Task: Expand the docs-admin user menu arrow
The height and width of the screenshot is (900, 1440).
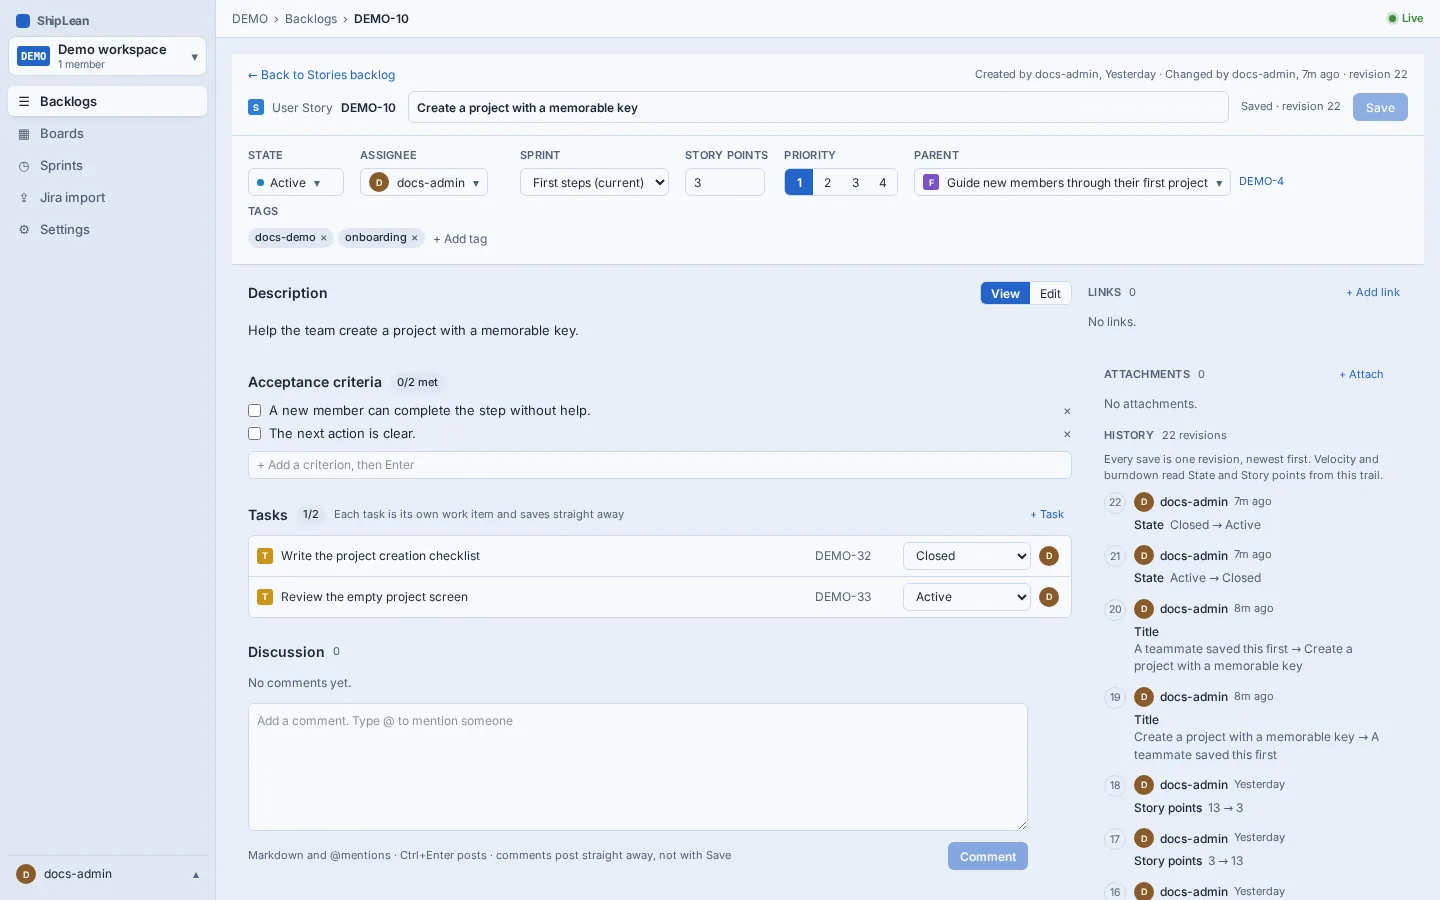Action: tap(196, 875)
